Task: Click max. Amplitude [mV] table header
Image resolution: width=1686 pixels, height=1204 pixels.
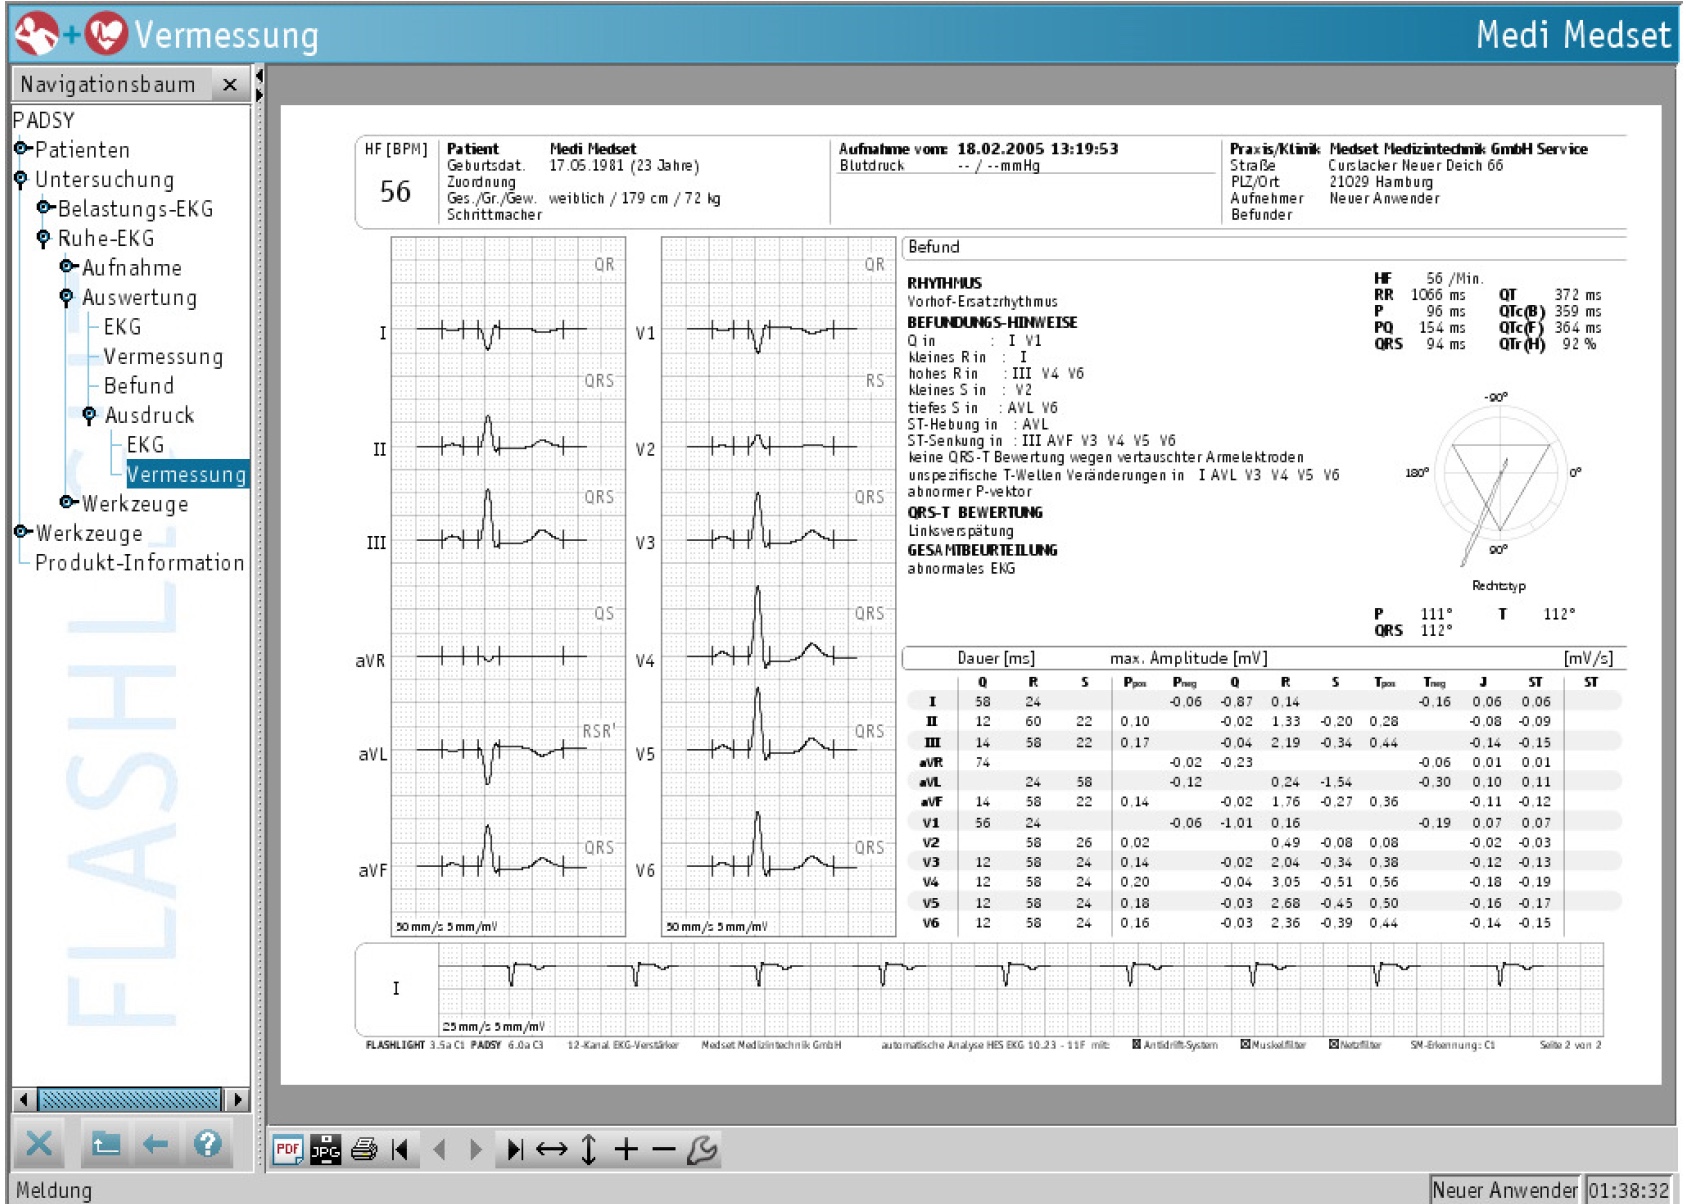Action: coord(1188,658)
